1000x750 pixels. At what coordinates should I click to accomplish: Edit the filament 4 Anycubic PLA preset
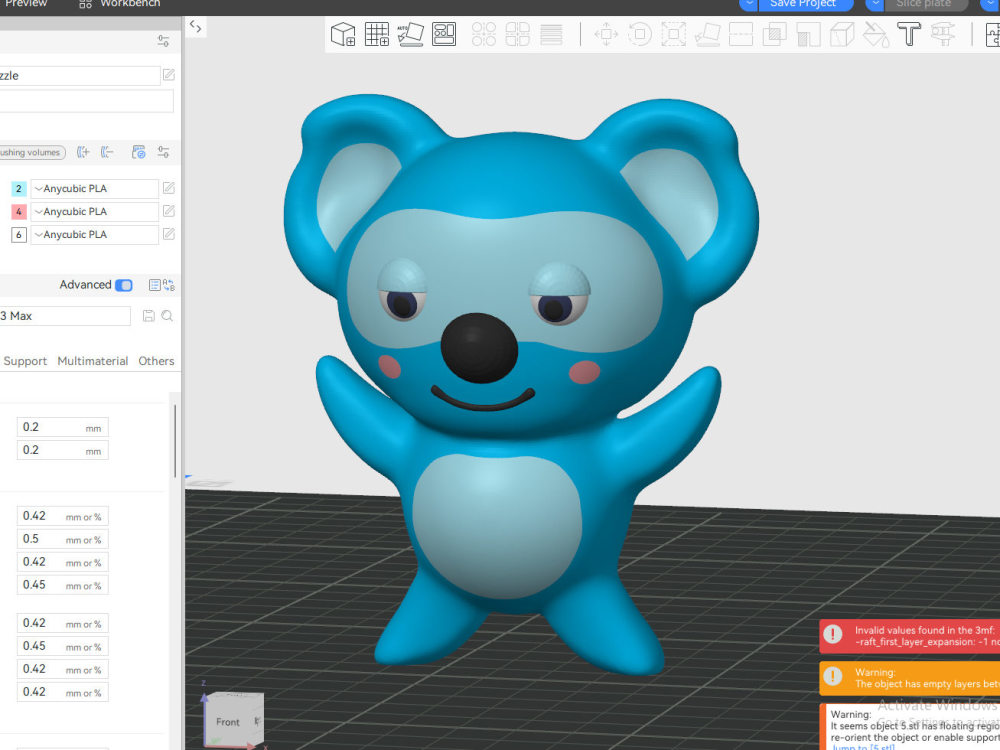point(169,211)
